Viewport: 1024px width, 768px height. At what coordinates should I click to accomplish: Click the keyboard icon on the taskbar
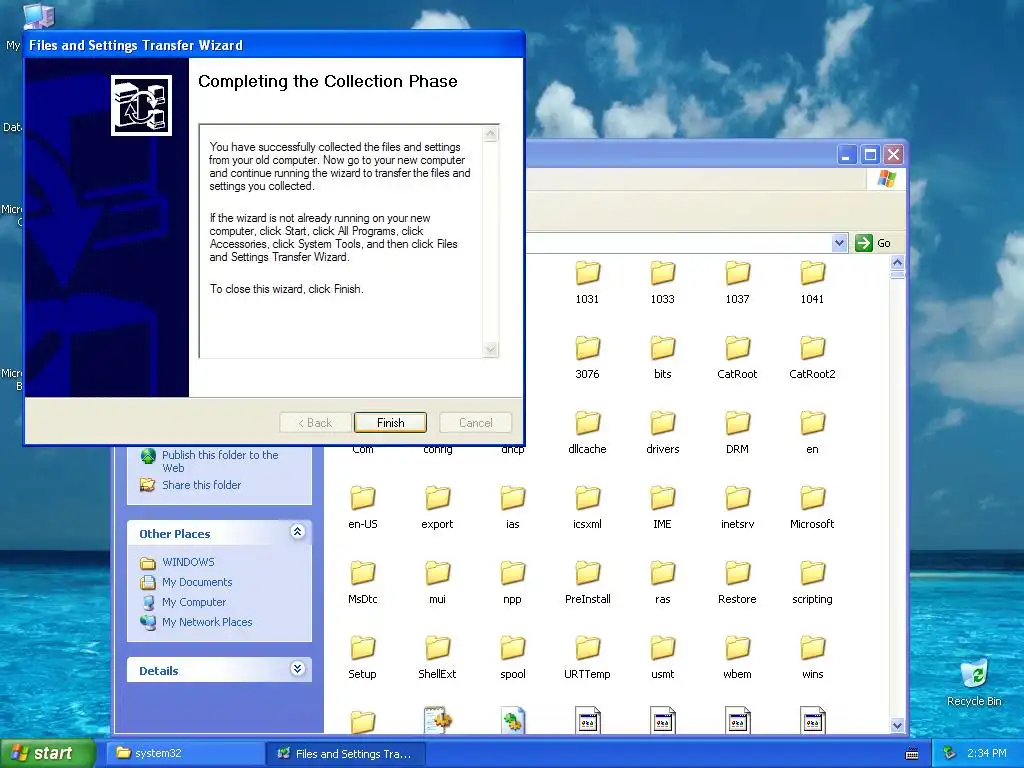pyautogui.click(x=912, y=754)
